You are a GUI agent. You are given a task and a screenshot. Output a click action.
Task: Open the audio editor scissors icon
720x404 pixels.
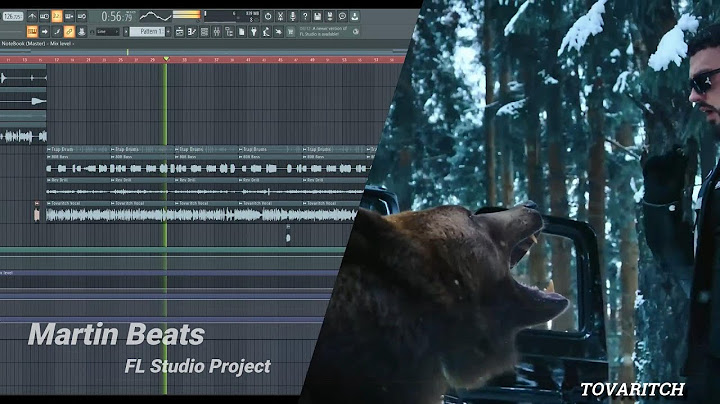click(x=281, y=17)
